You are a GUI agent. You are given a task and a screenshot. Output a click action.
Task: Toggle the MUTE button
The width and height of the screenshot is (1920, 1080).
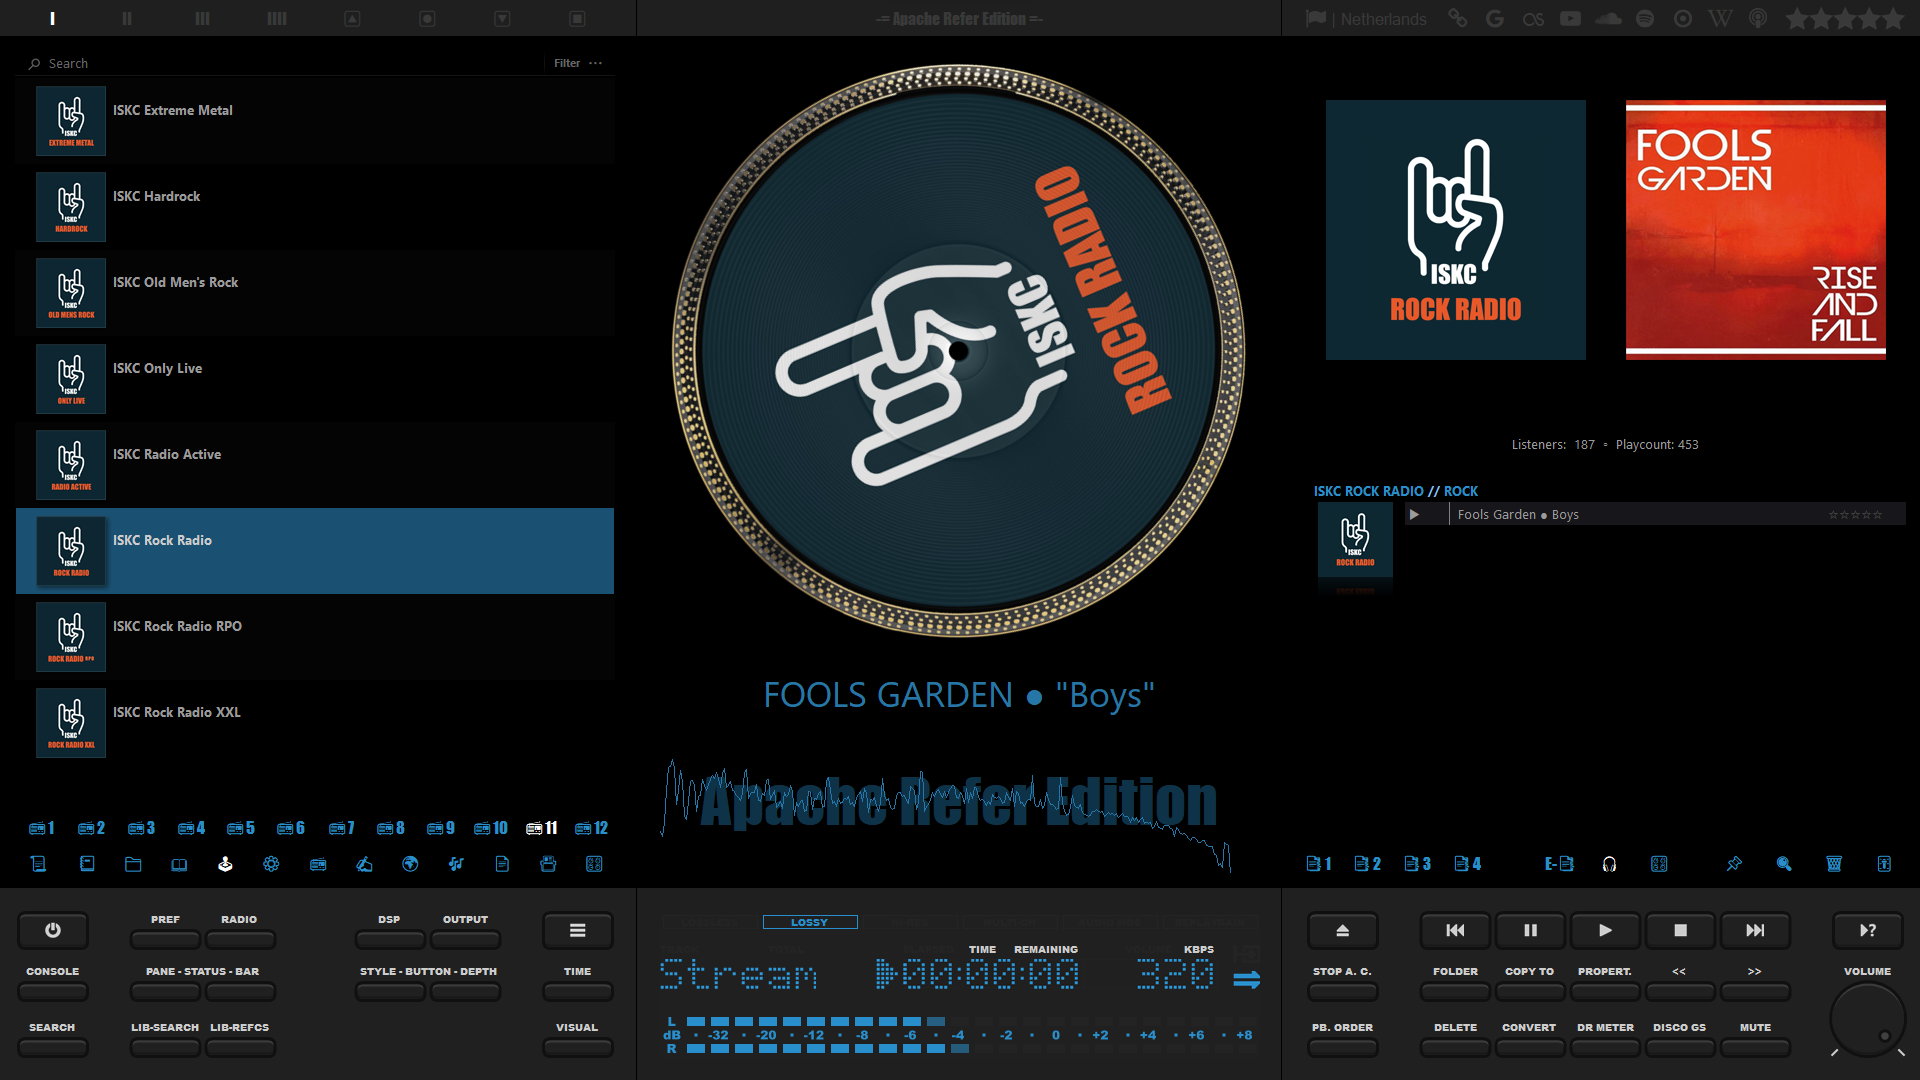[x=1755, y=1047]
